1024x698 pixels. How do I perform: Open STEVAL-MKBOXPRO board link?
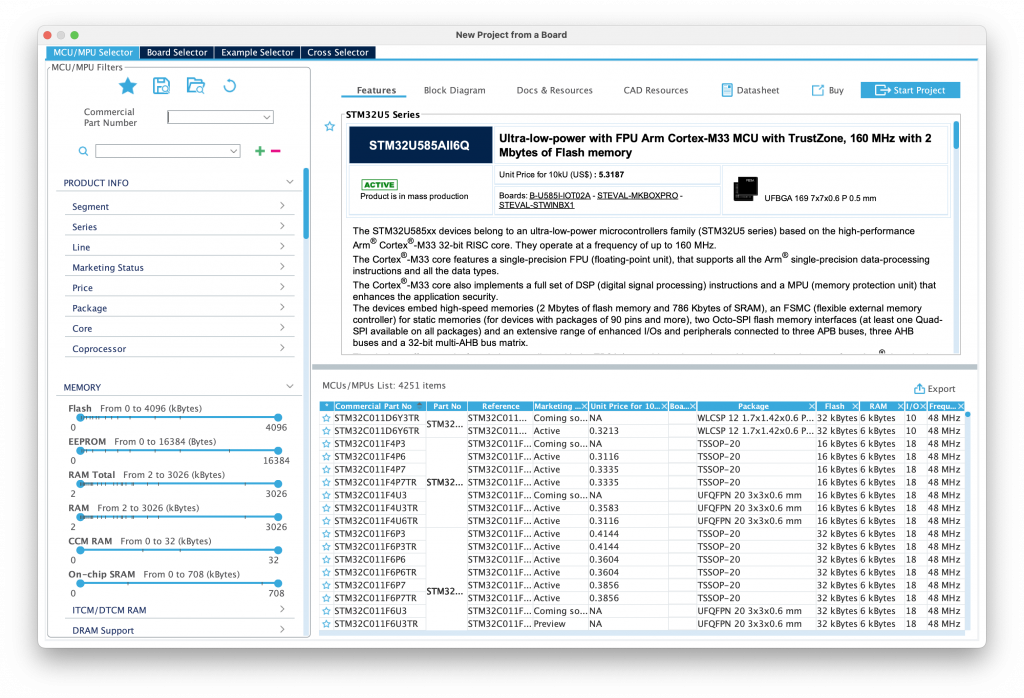[637, 195]
